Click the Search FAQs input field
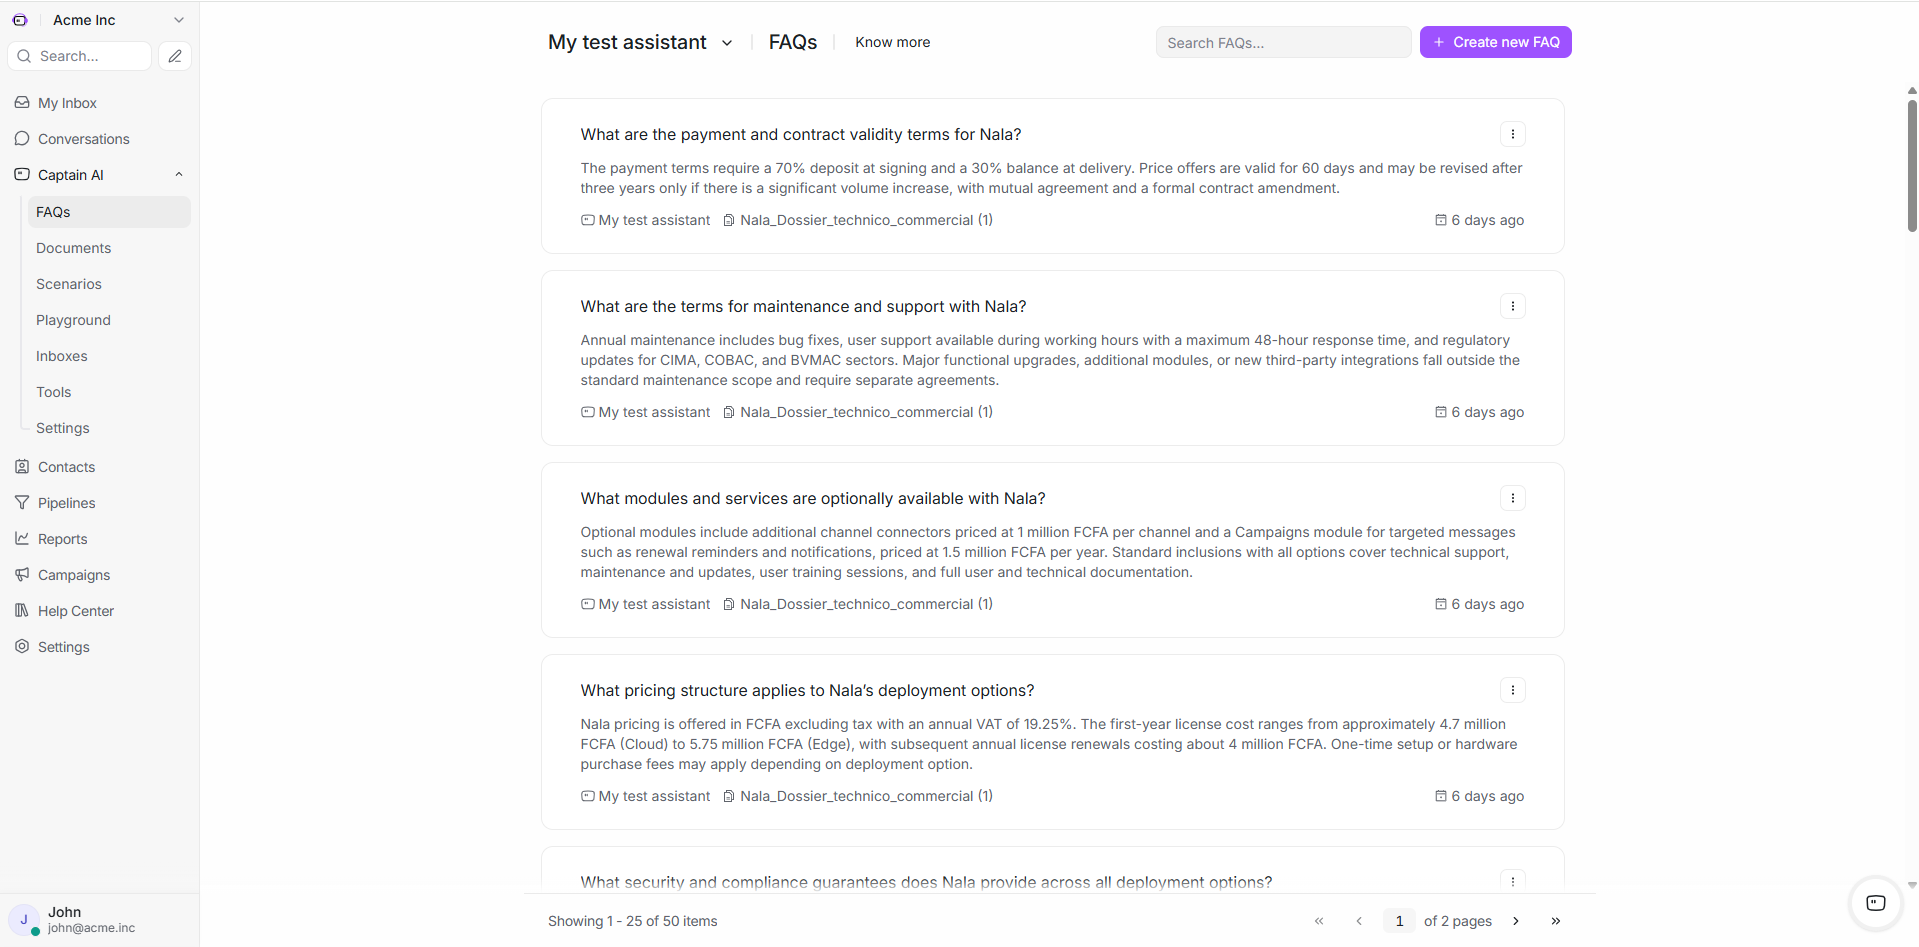The width and height of the screenshot is (1919, 947). pos(1283,42)
